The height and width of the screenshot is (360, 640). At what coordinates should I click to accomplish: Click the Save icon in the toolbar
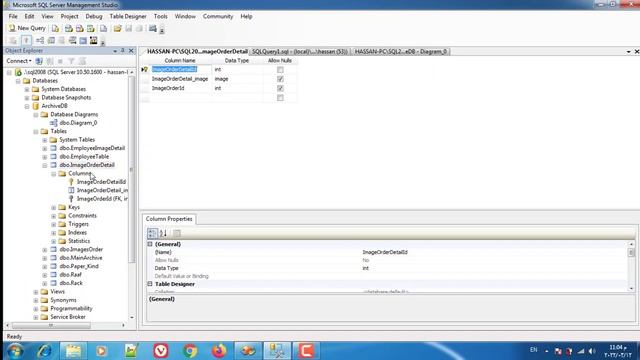(129, 28)
